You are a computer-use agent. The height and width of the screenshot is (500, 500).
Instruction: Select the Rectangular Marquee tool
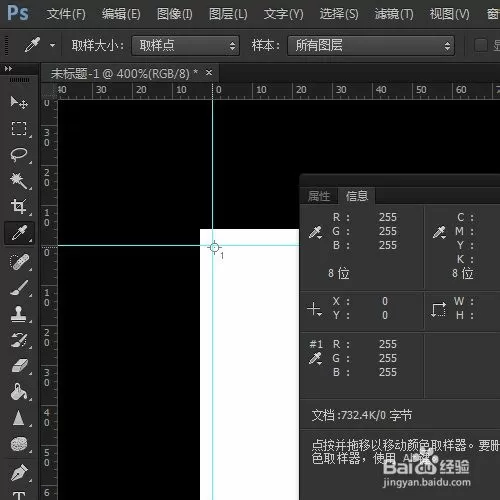pos(19,128)
